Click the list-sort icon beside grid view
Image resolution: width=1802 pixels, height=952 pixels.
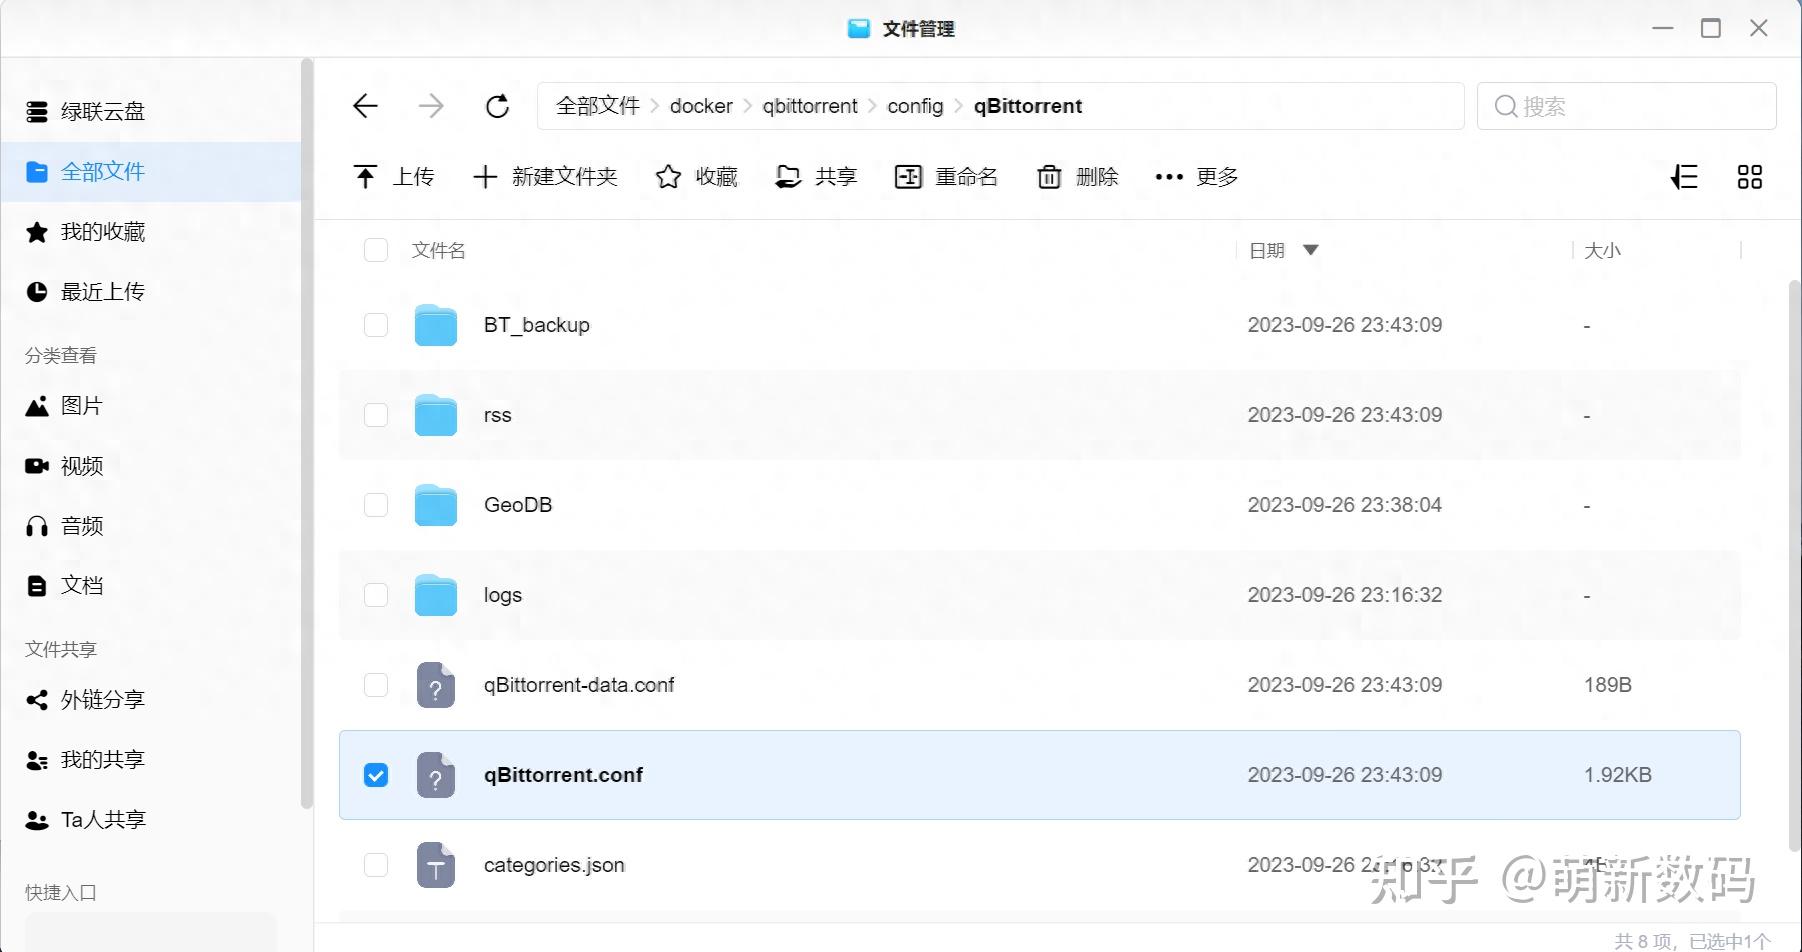(1685, 176)
